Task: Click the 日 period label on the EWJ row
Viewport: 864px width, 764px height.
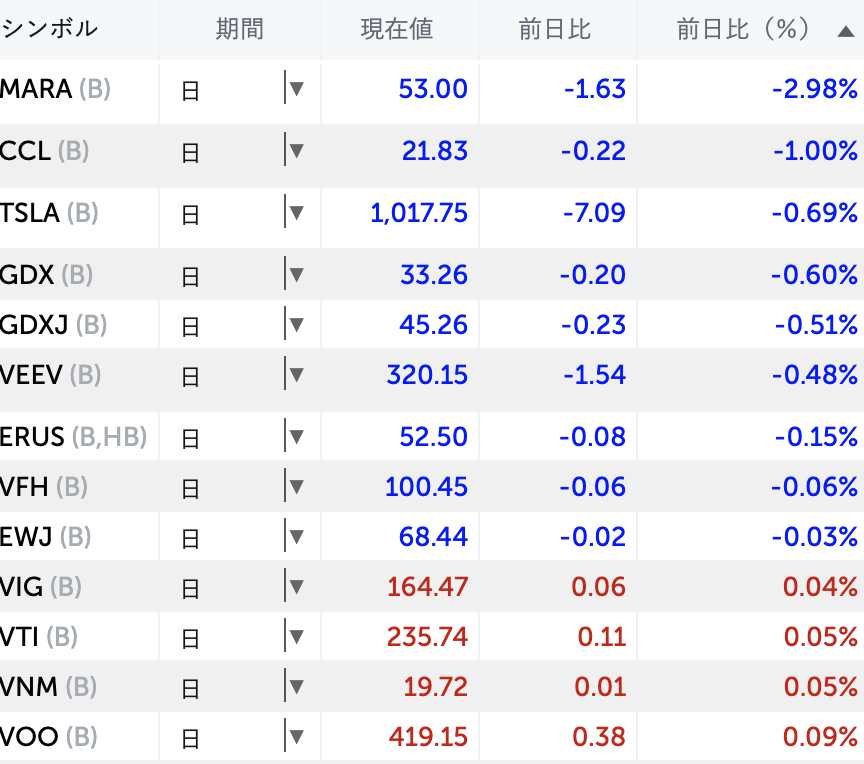Action: (x=190, y=536)
